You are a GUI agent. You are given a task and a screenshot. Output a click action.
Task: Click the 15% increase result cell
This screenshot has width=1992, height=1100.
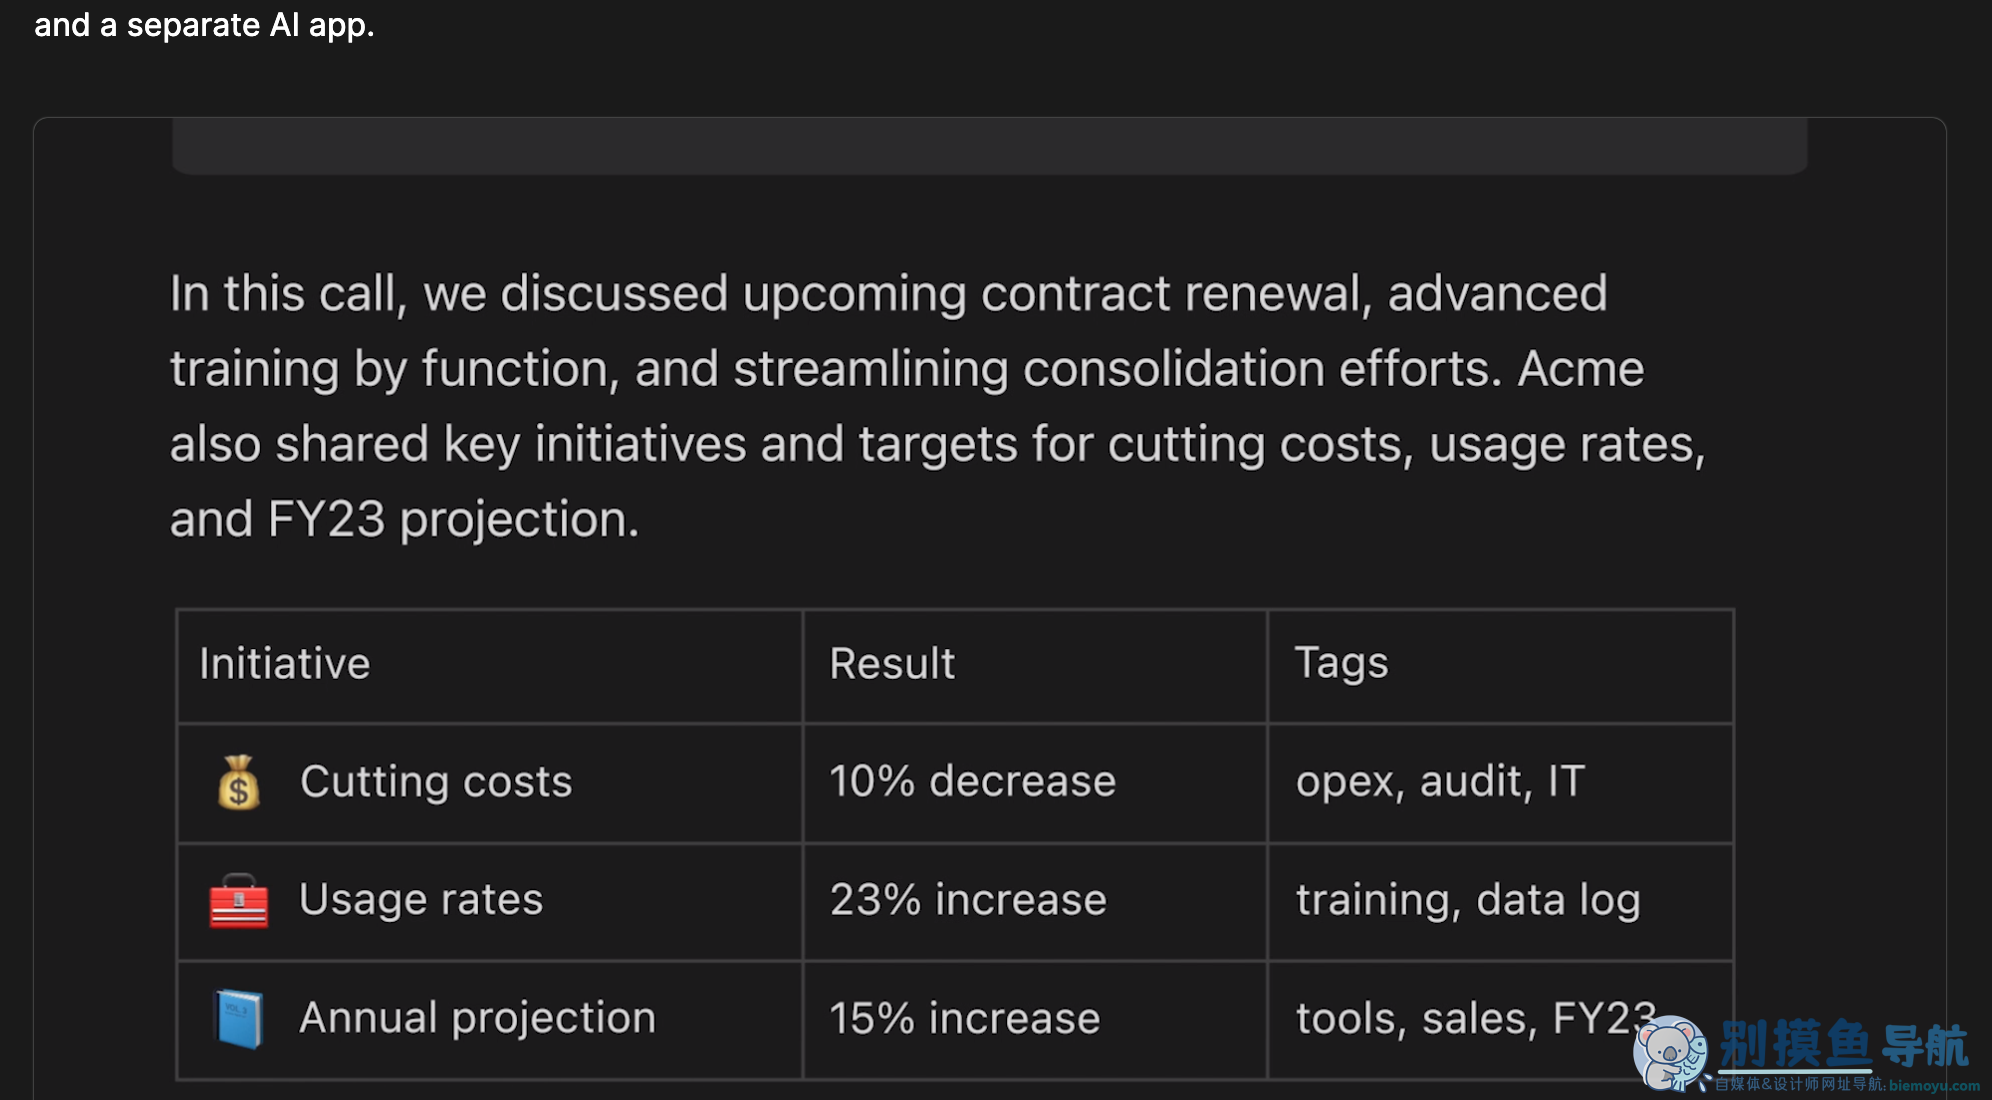point(1035,1020)
